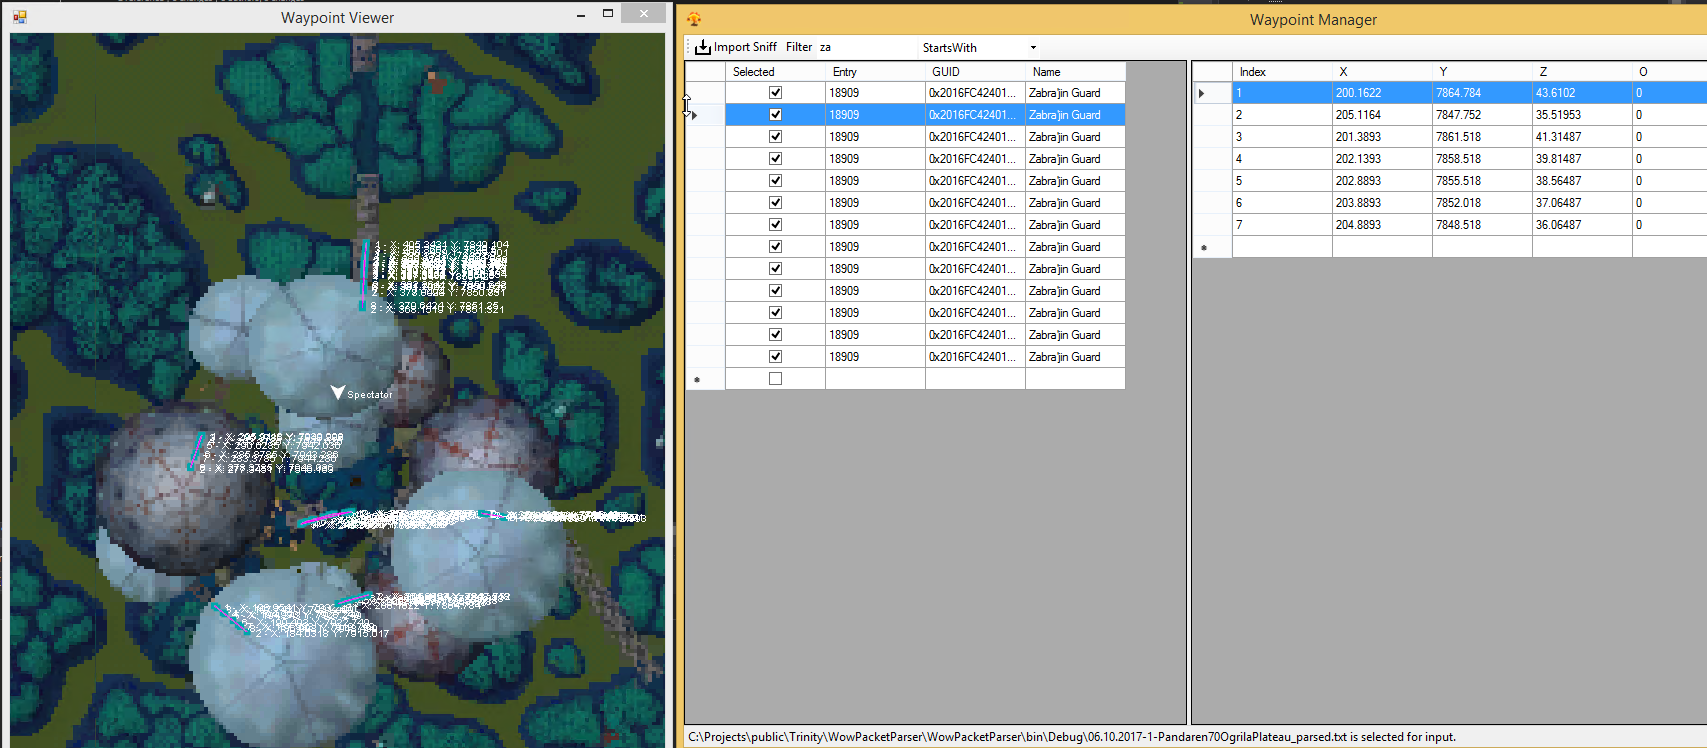Click the Spectator arrow marker on the map

coord(338,393)
